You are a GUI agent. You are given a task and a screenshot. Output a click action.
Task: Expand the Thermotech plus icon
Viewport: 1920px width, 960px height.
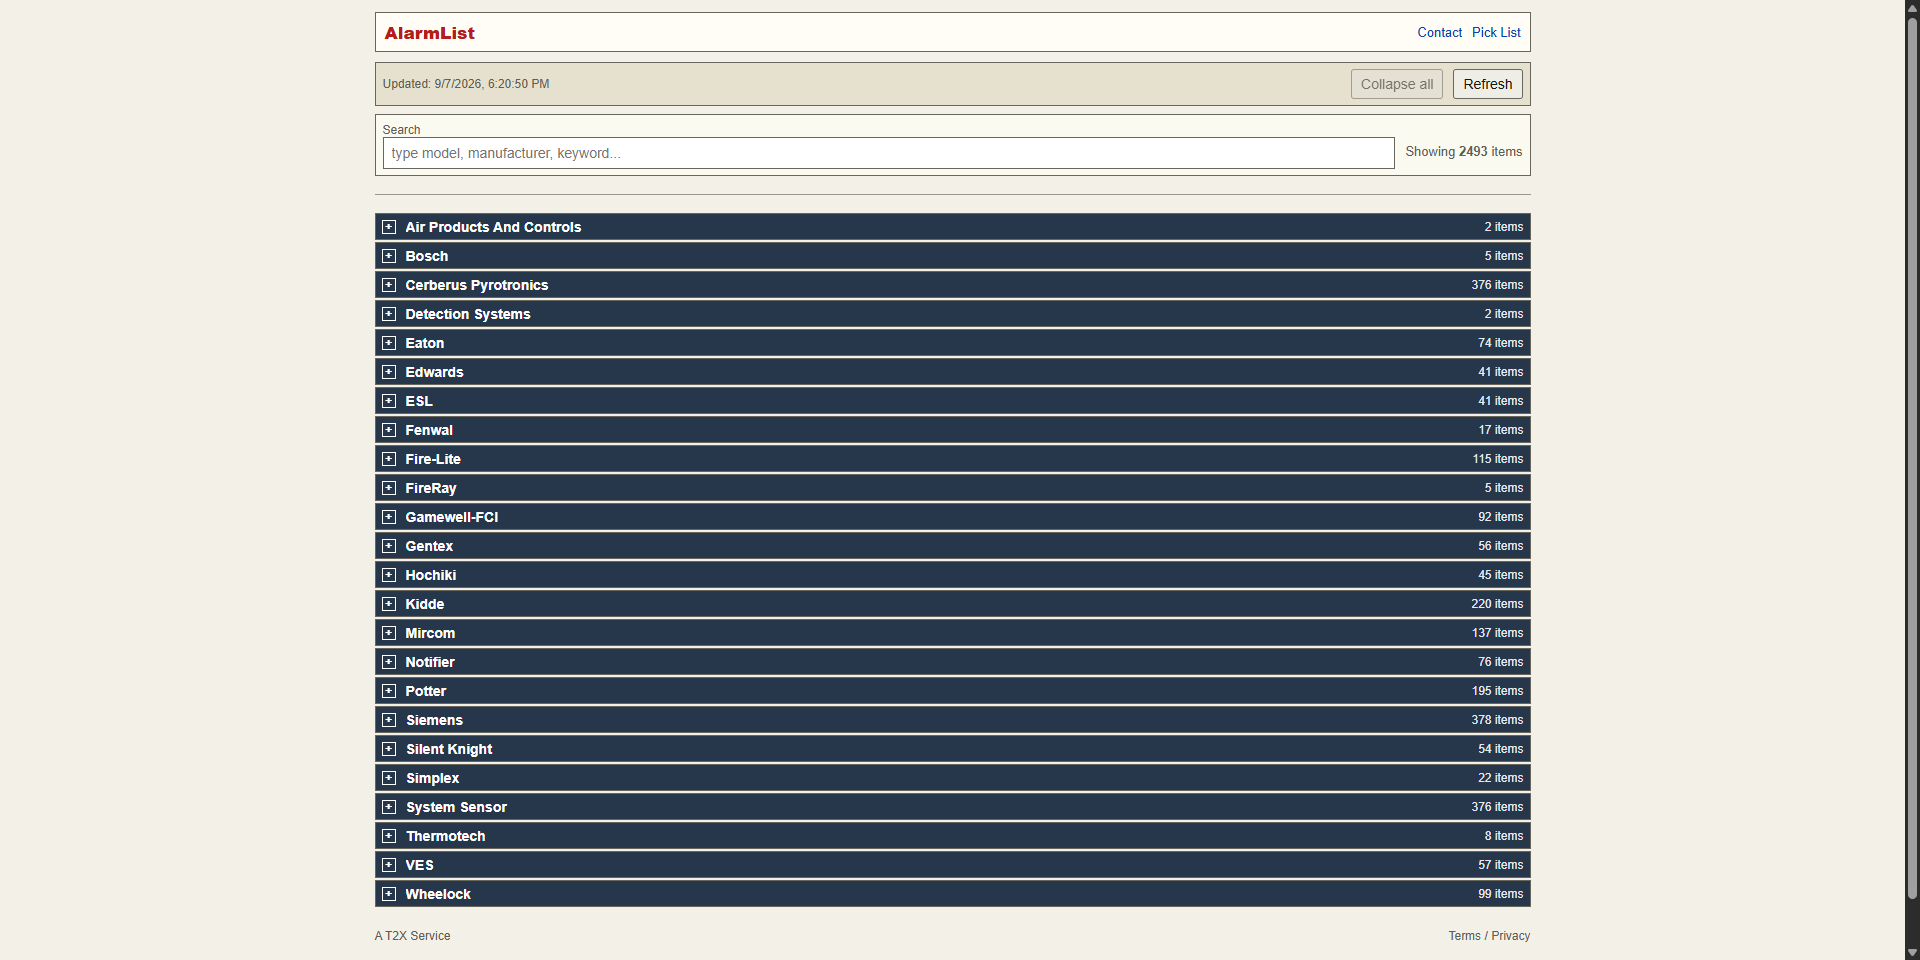[x=389, y=836]
